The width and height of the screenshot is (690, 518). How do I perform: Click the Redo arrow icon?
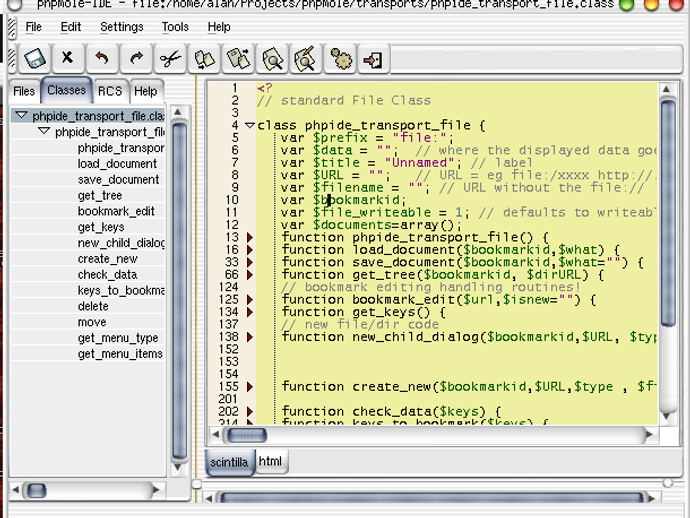136,59
